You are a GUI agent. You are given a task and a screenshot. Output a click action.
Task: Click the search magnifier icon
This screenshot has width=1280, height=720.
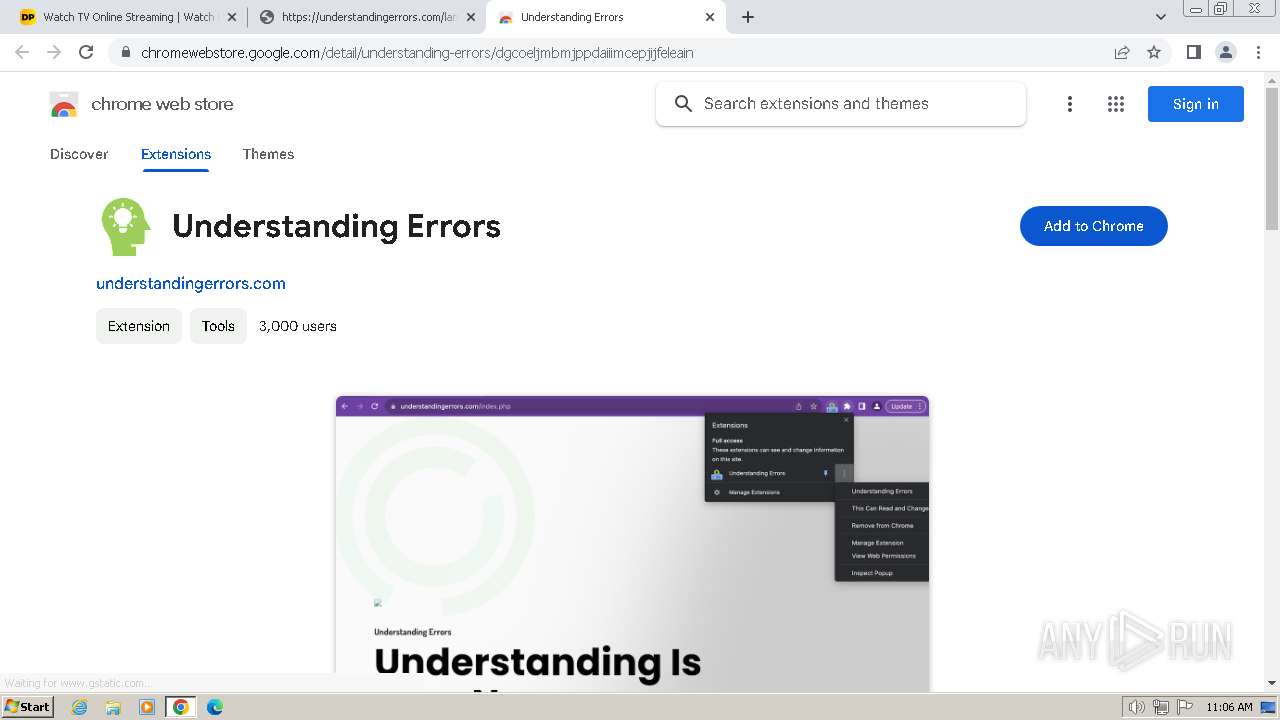point(683,104)
